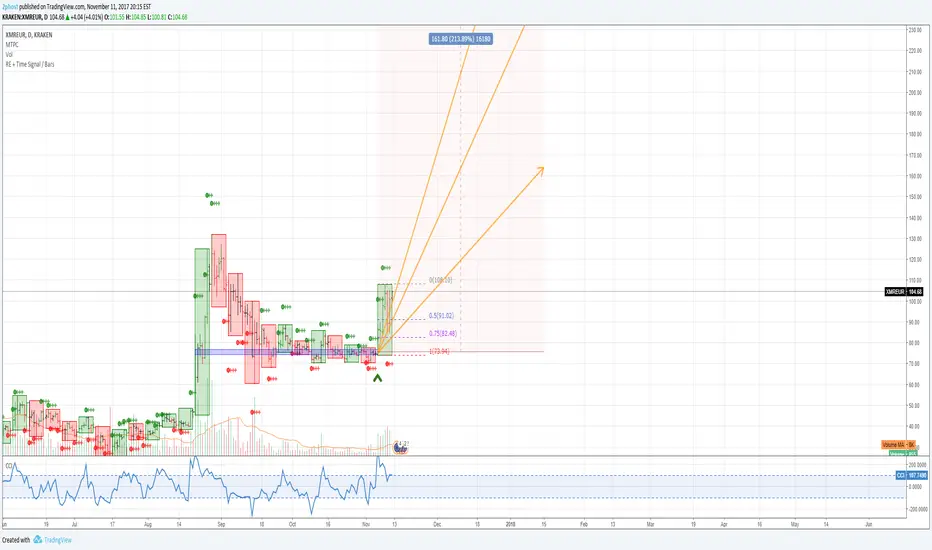Click the blue 161.80 (213.89%) measurement label
The height and width of the screenshot is (550, 932).
pos(461,39)
